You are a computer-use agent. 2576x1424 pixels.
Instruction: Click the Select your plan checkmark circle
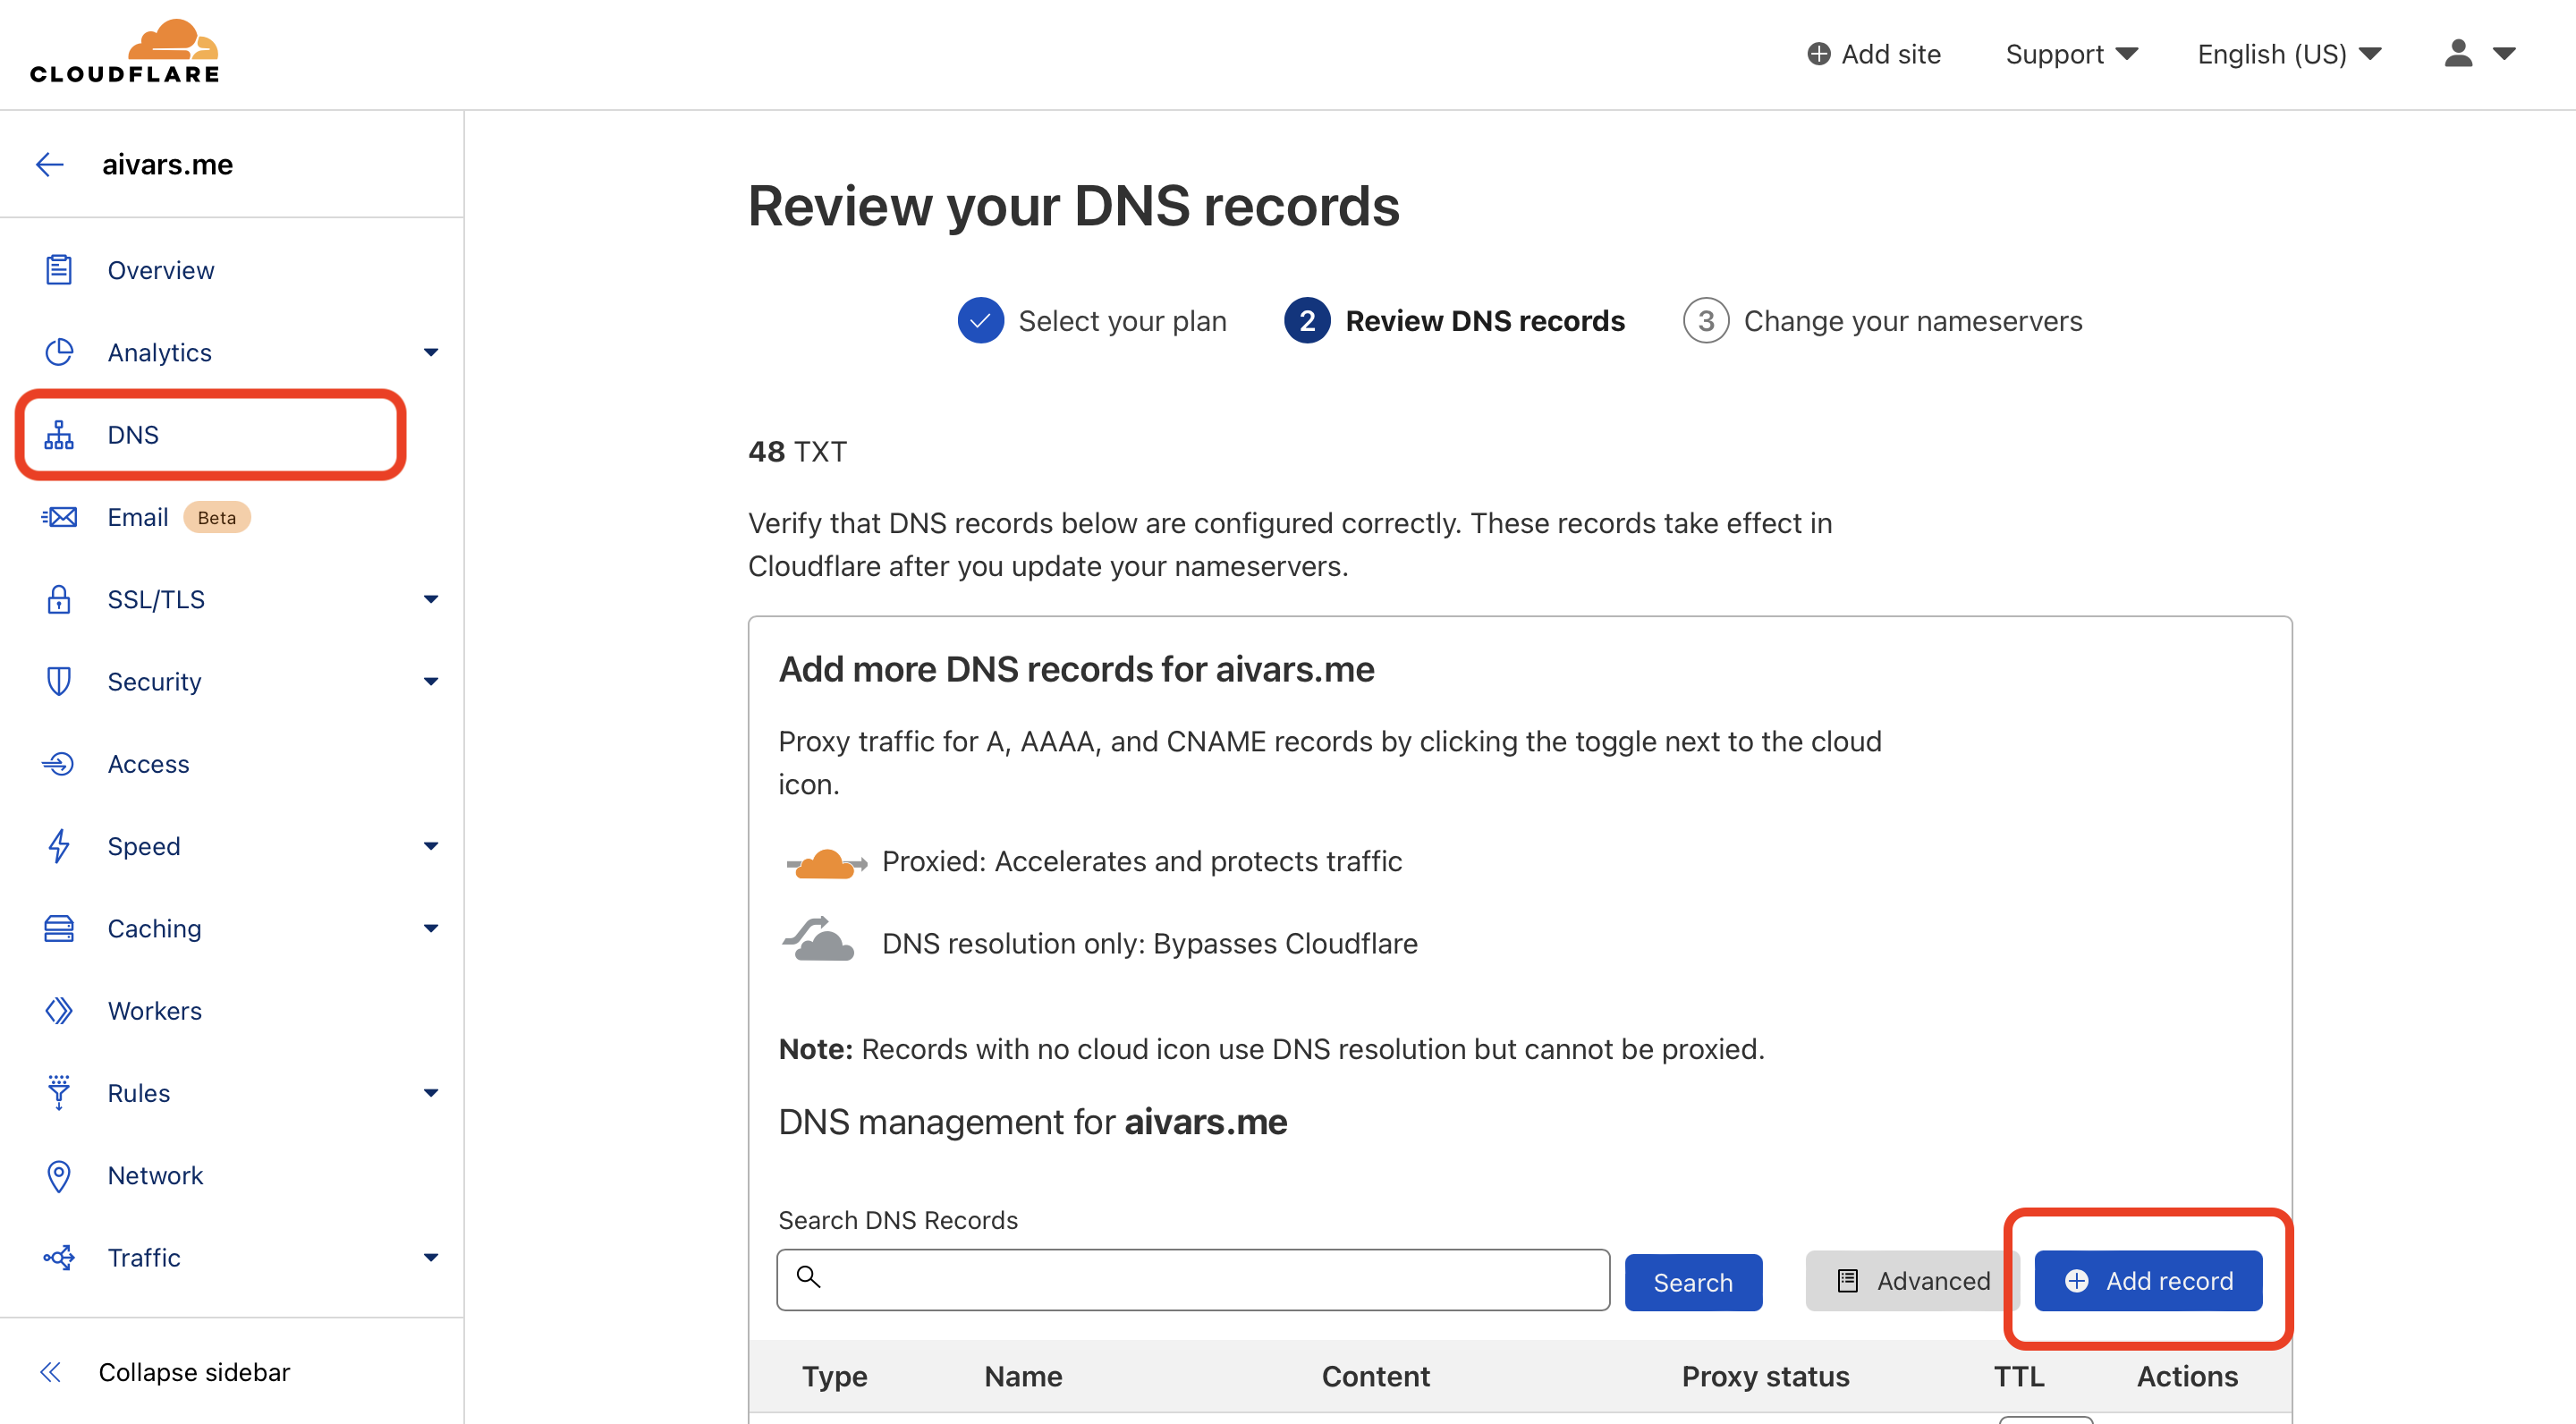point(981,321)
